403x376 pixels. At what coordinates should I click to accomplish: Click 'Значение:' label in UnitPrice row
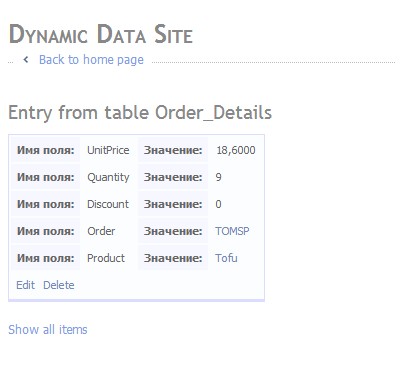pyautogui.click(x=173, y=150)
